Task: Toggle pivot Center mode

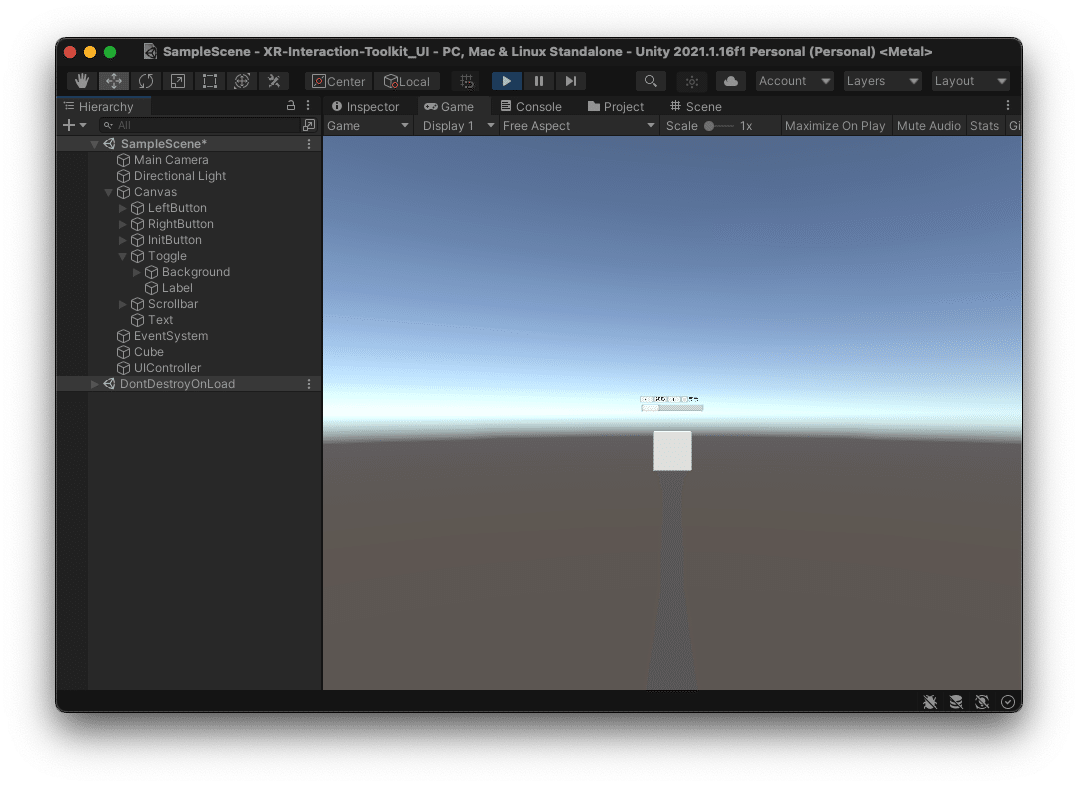Action: [x=339, y=81]
